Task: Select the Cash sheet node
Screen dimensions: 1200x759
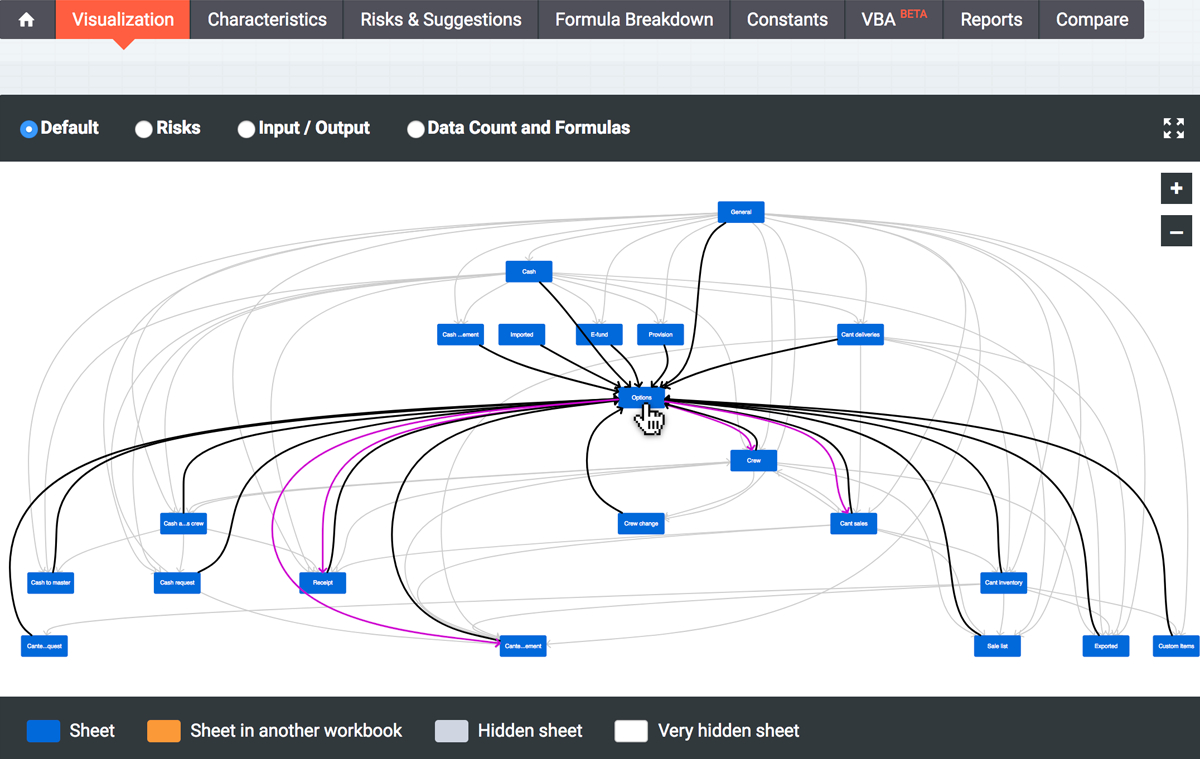Action: [x=529, y=272]
